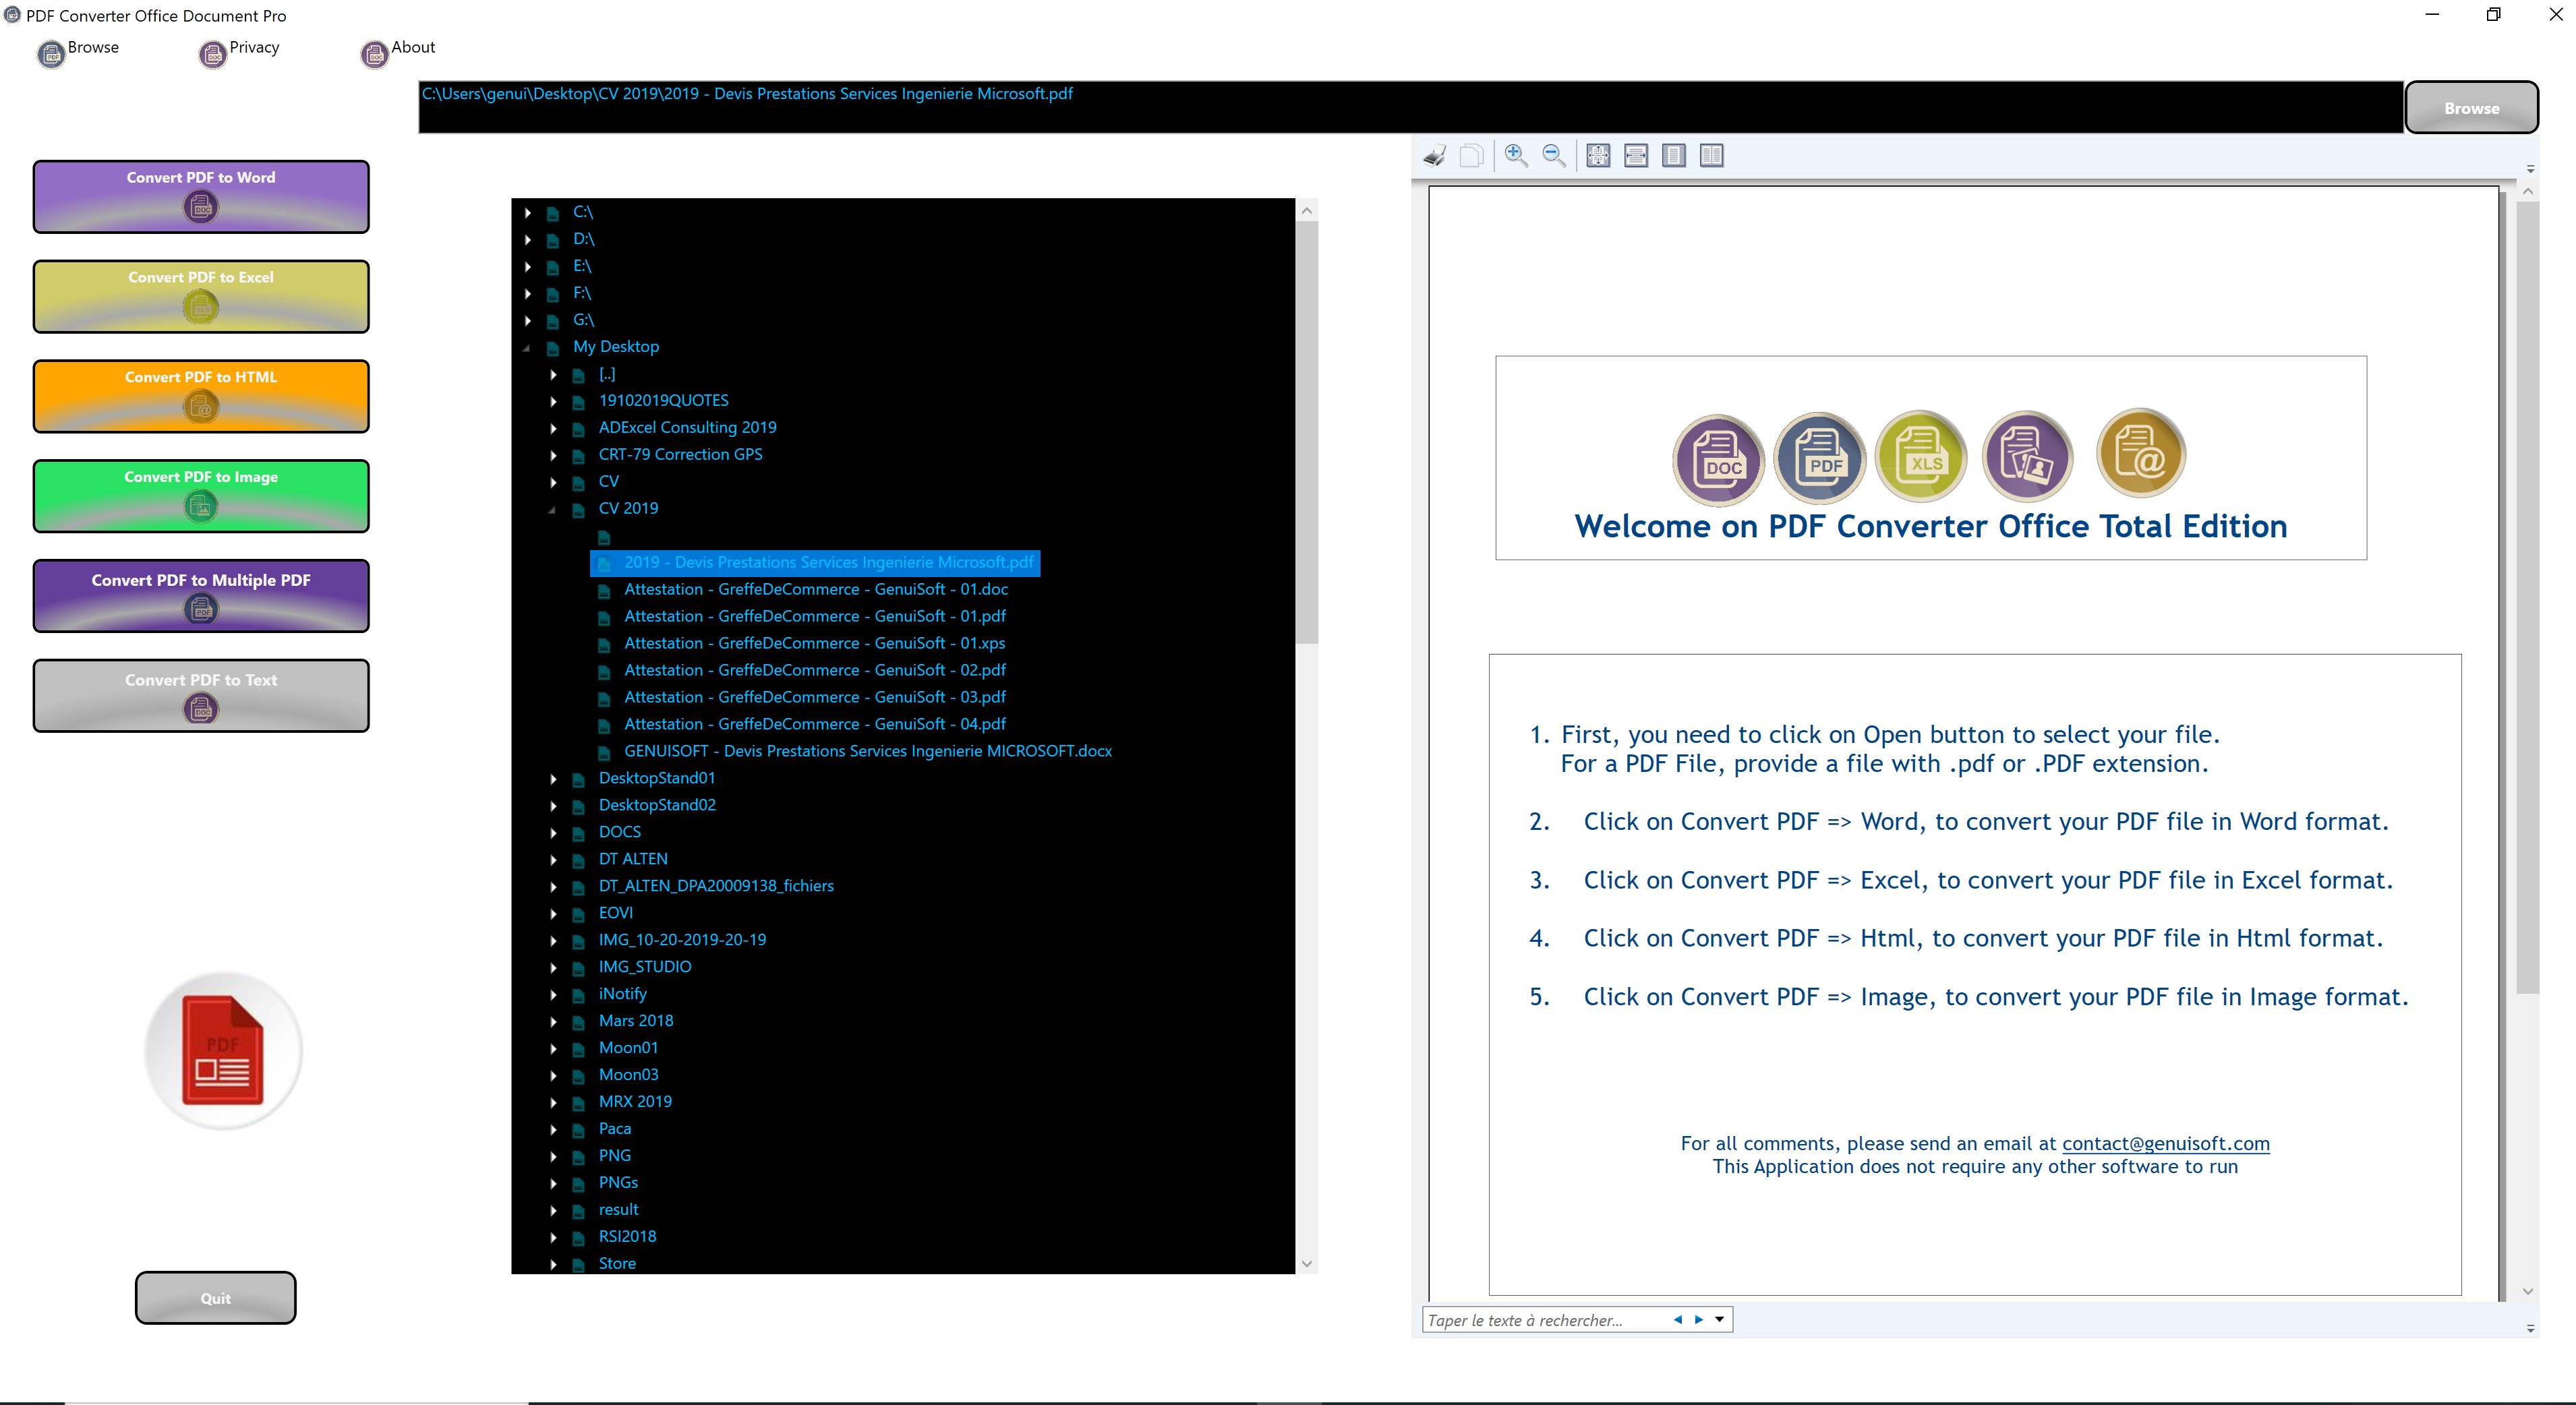Image resolution: width=2576 pixels, height=1405 pixels.
Task: Select the fit whole page view icon
Action: point(1598,156)
